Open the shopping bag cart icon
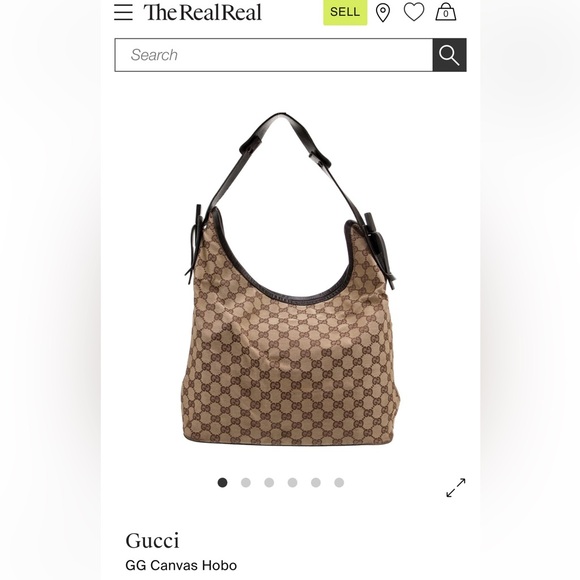 [x=446, y=12]
